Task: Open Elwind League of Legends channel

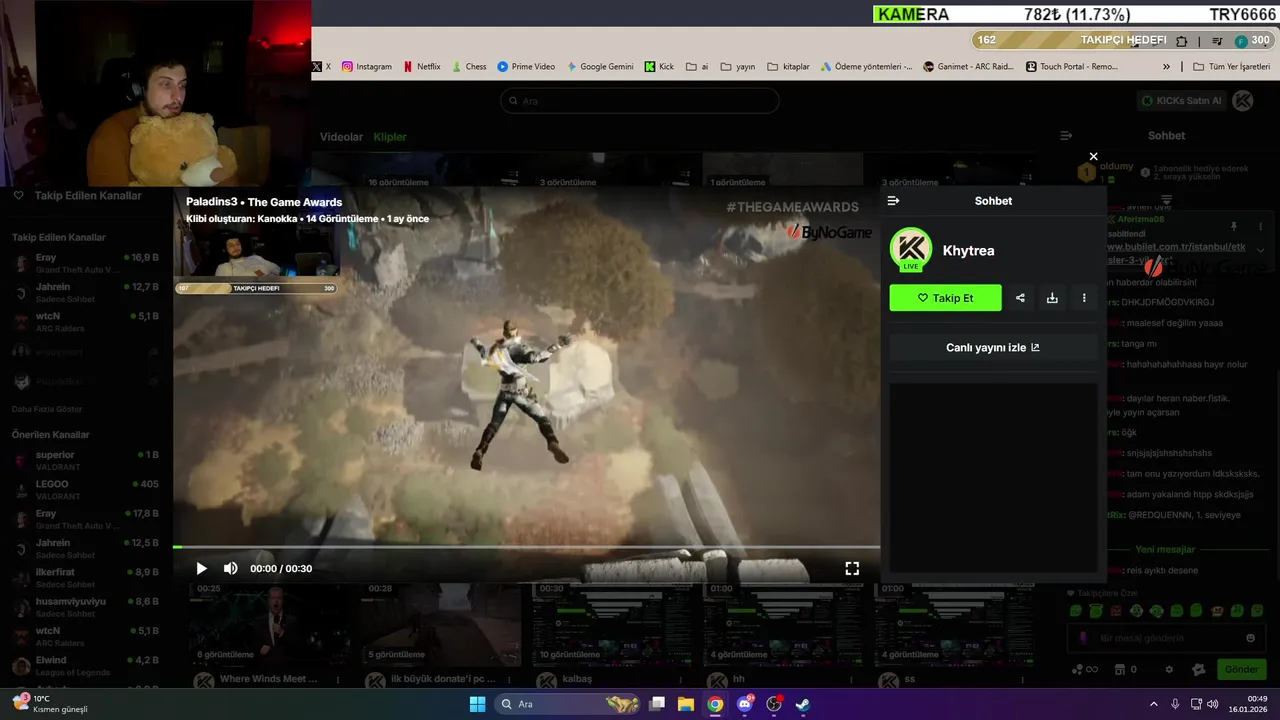Action: (x=86, y=665)
